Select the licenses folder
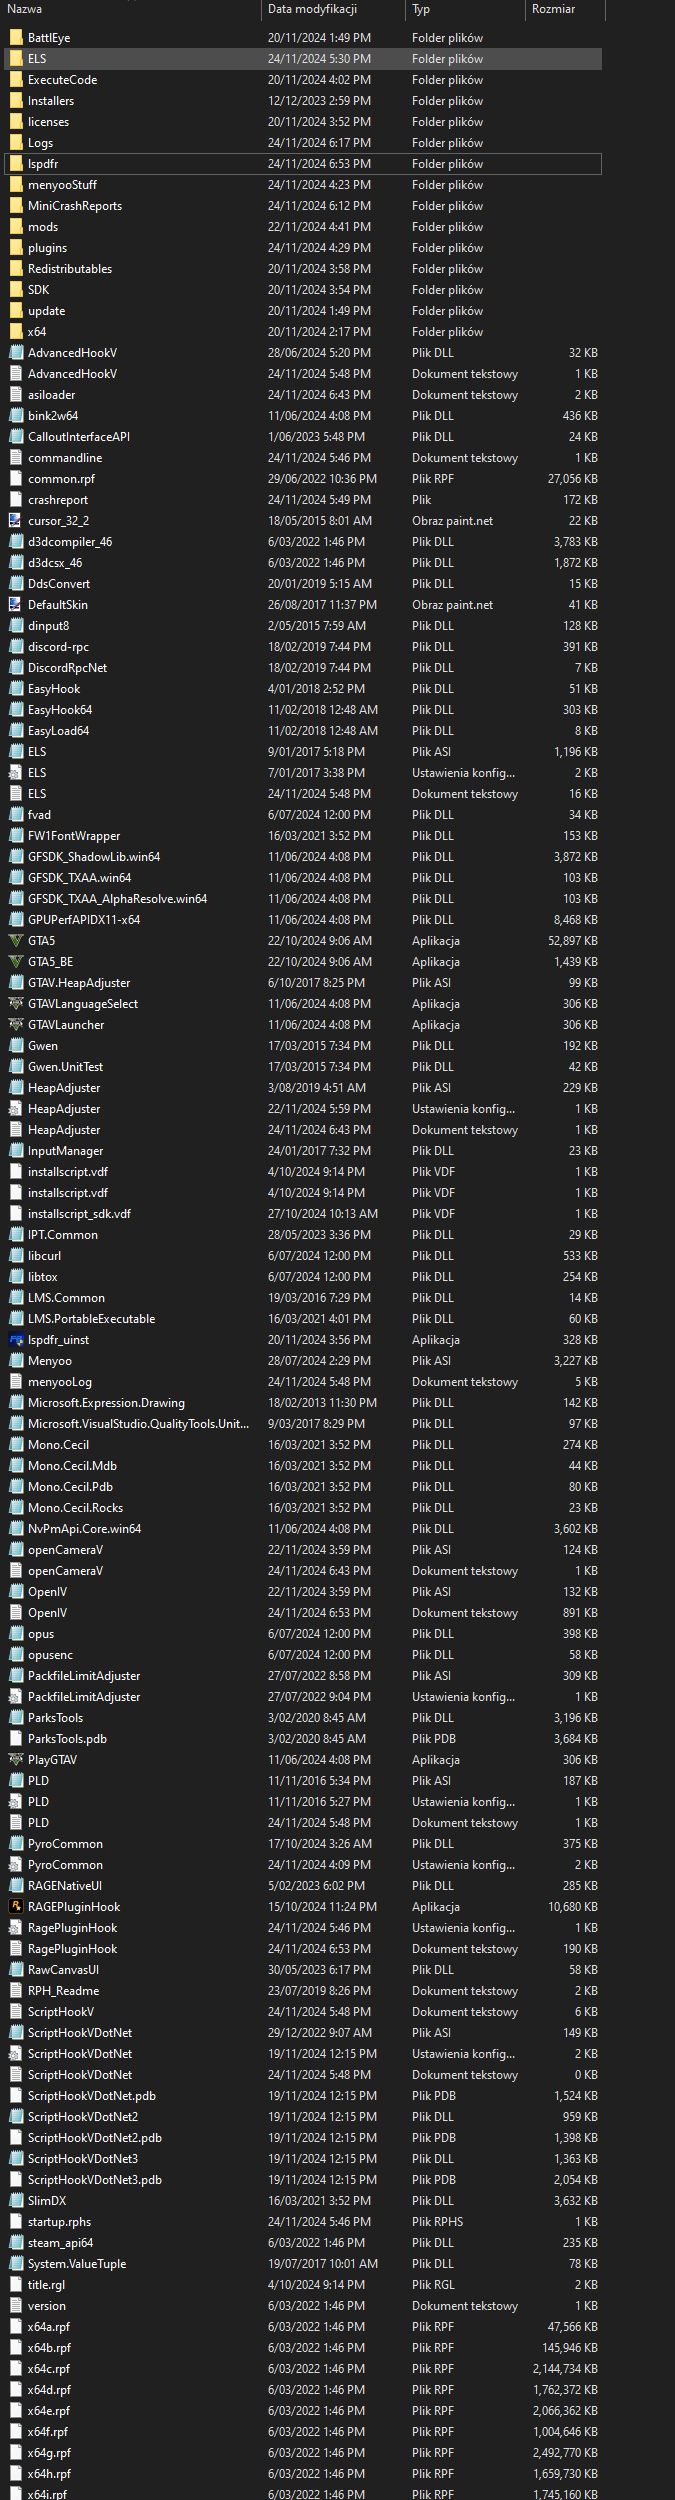This screenshot has width=675, height=2500. coord(303,122)
